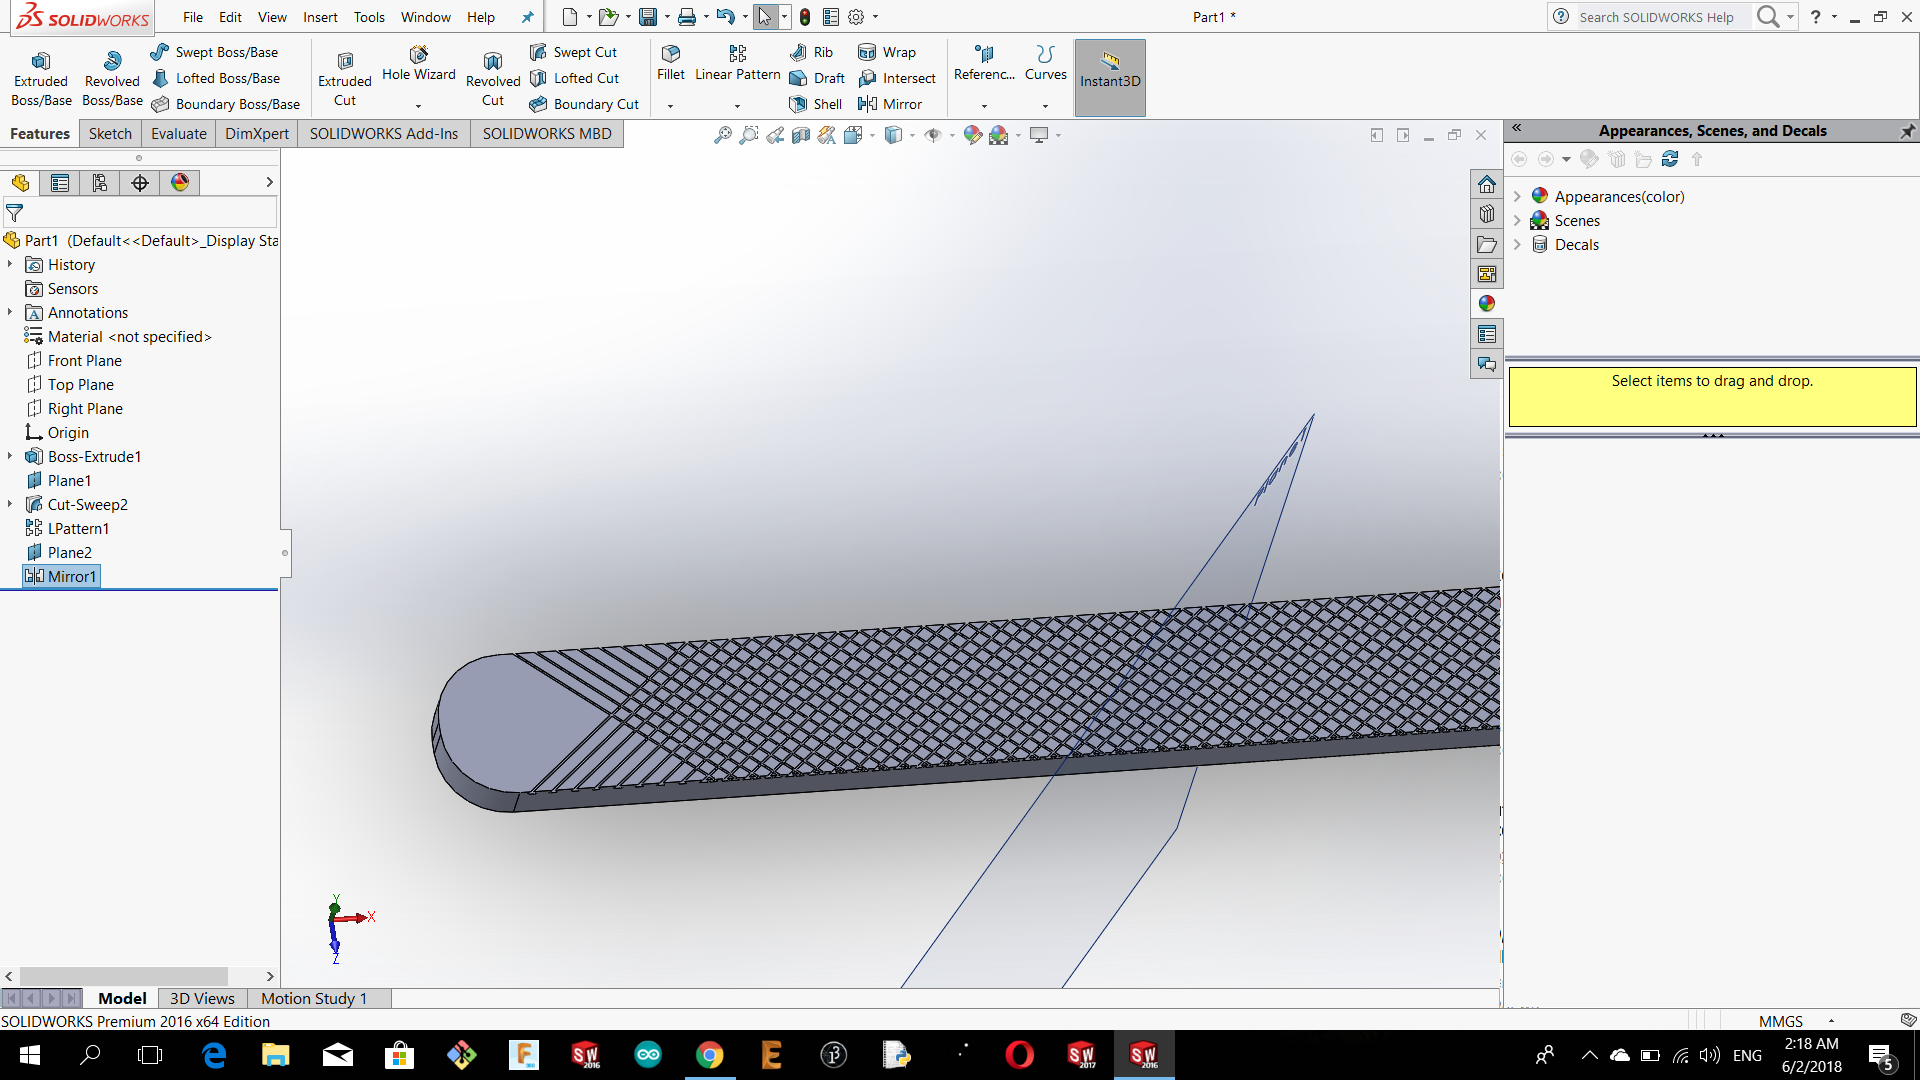The image size is (1920, 1080).
Task: Expand the Decals folder
Action: point(1517,244)
